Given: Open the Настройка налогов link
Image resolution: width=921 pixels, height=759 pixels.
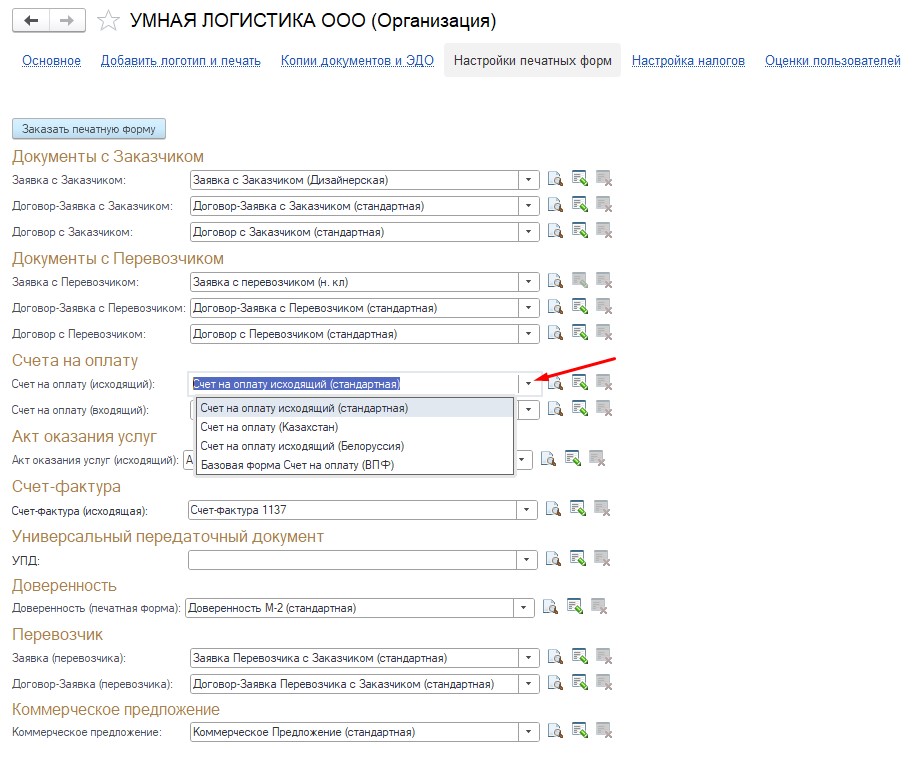Looking at the screenshot, I should click(x=688, y=61).
